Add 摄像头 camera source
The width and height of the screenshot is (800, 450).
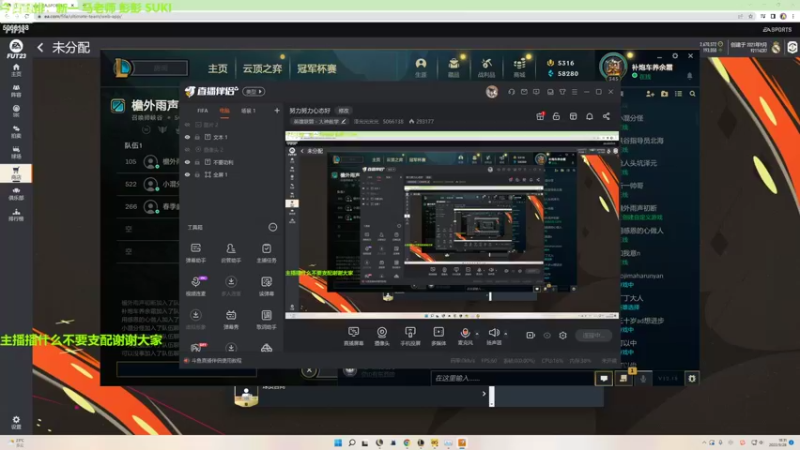pyautogui.click(x=382, y=336)
